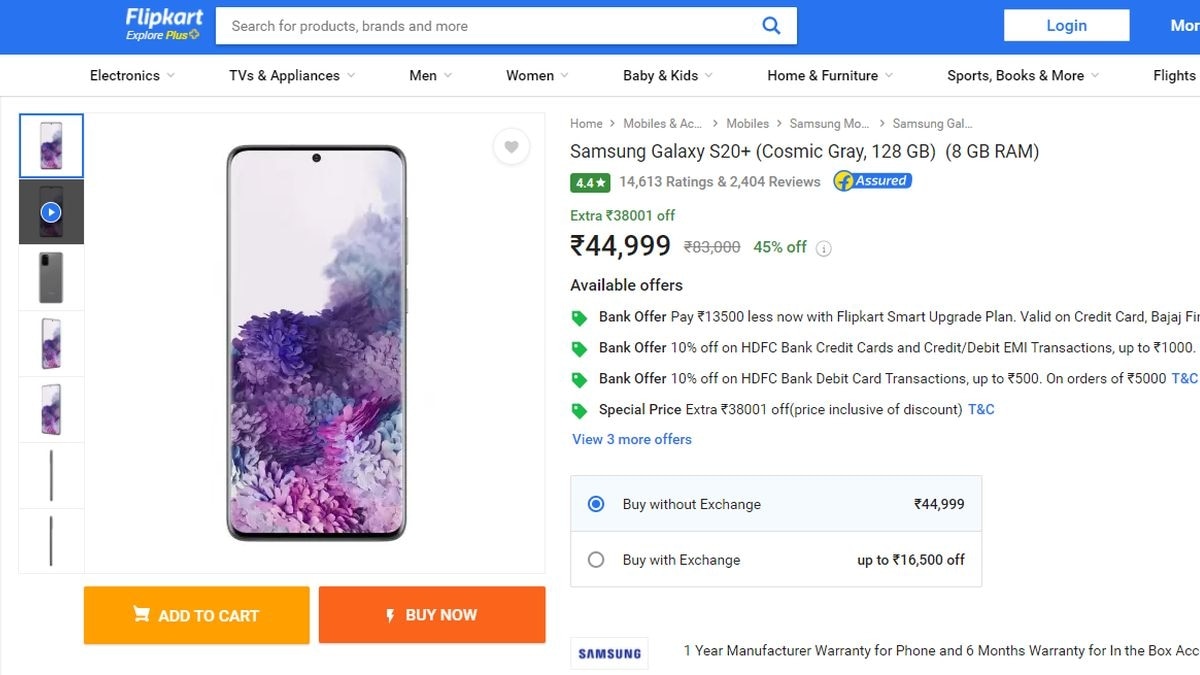
Task: Click the 4.4 star rating badge
Action: pyautogui.click(x=590, y=183)
